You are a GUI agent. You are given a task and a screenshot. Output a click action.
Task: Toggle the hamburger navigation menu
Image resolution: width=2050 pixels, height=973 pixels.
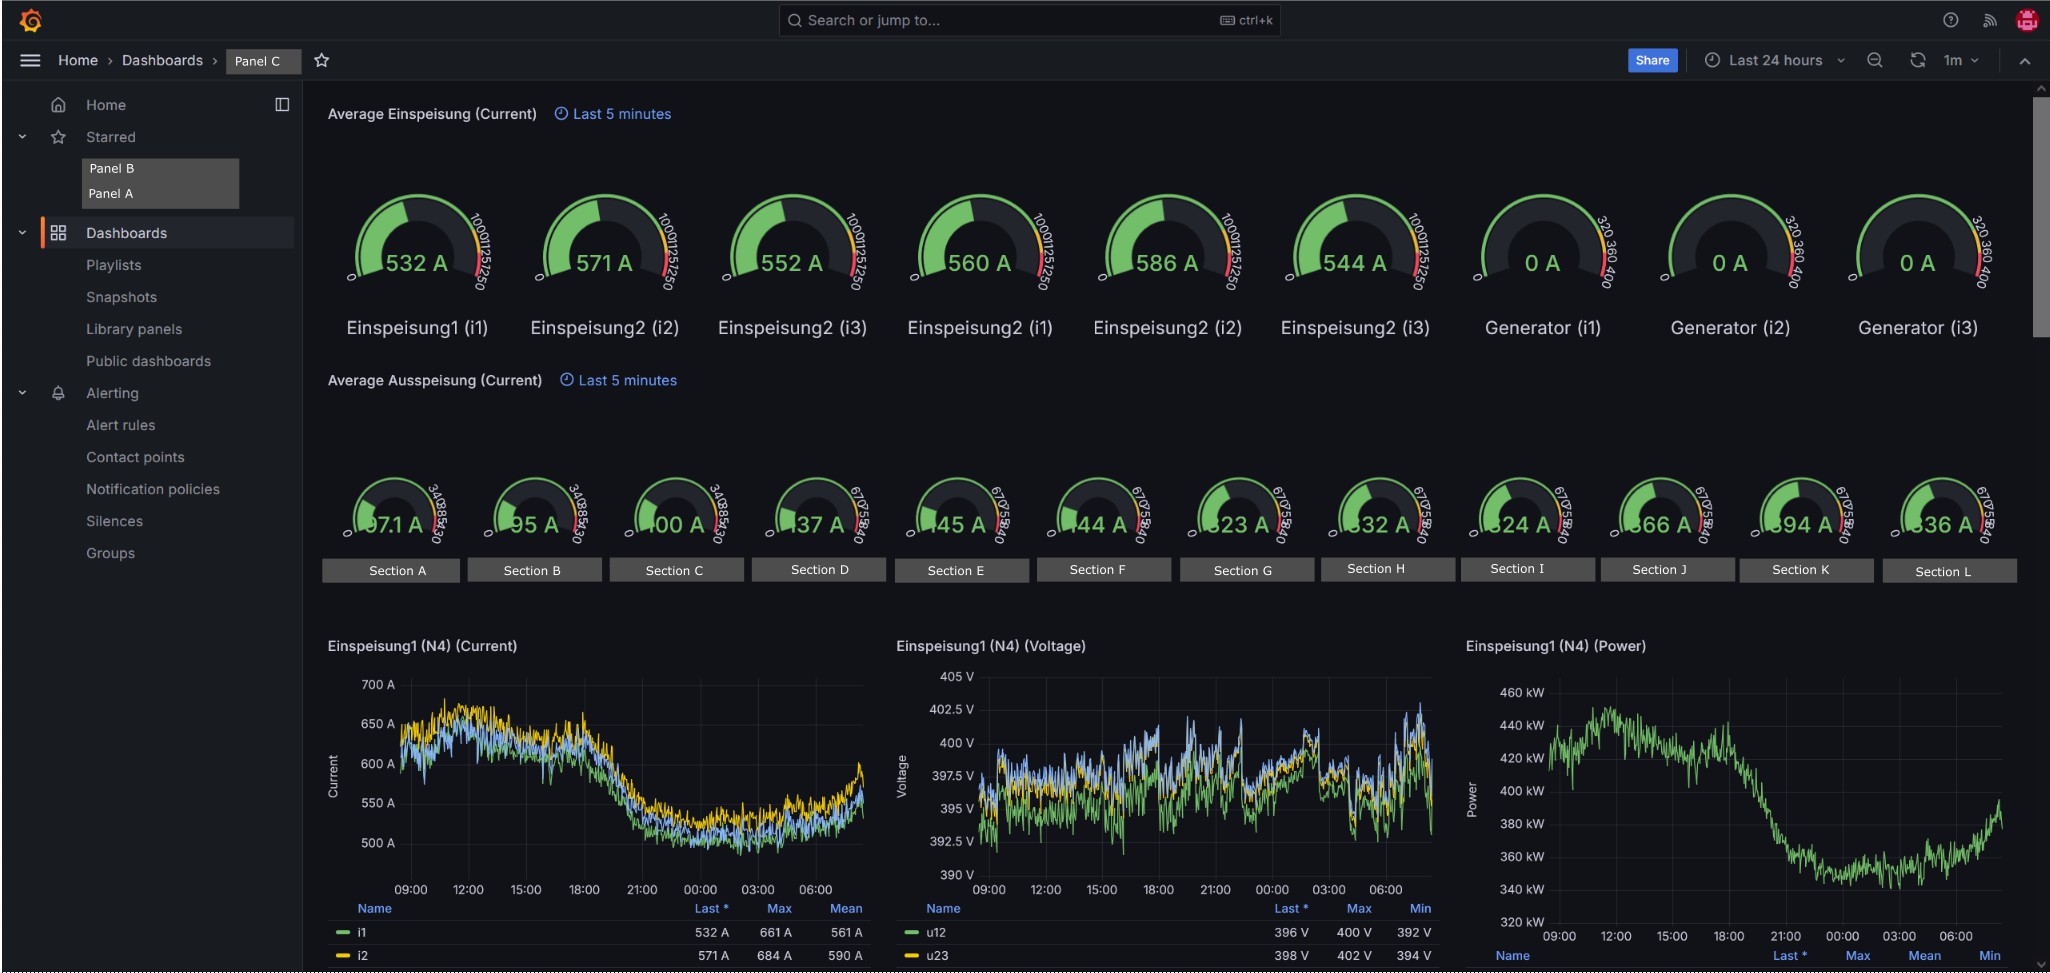pyautogui.click(x=30, y=60)
